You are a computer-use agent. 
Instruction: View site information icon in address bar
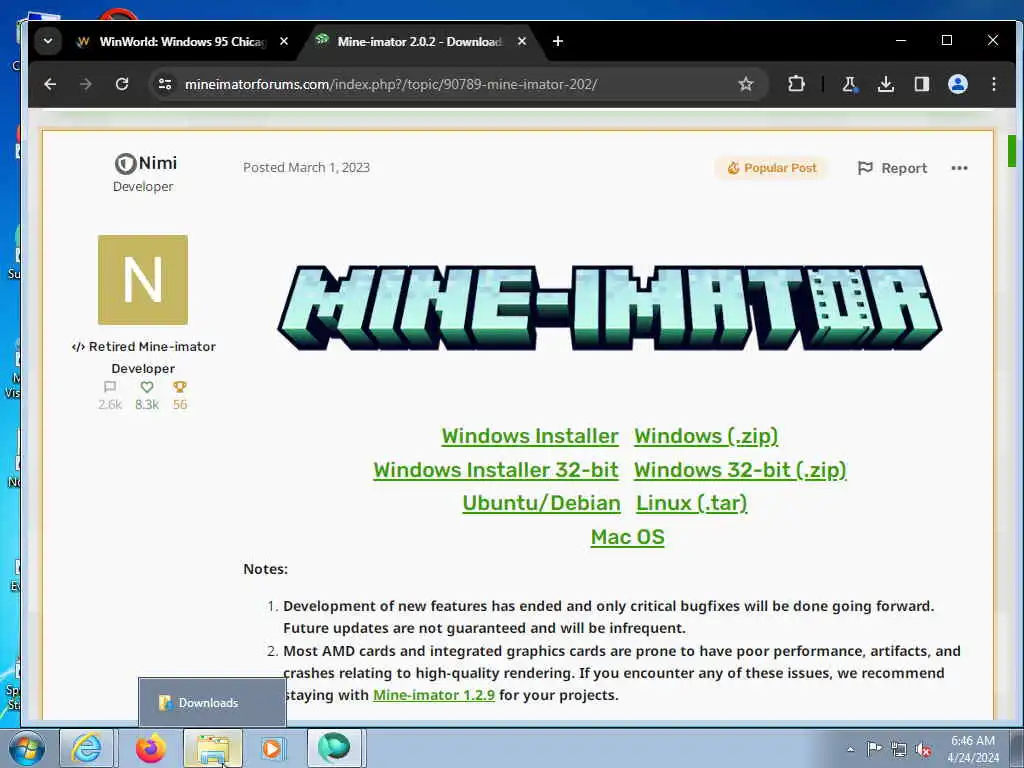tap(165, 84)
